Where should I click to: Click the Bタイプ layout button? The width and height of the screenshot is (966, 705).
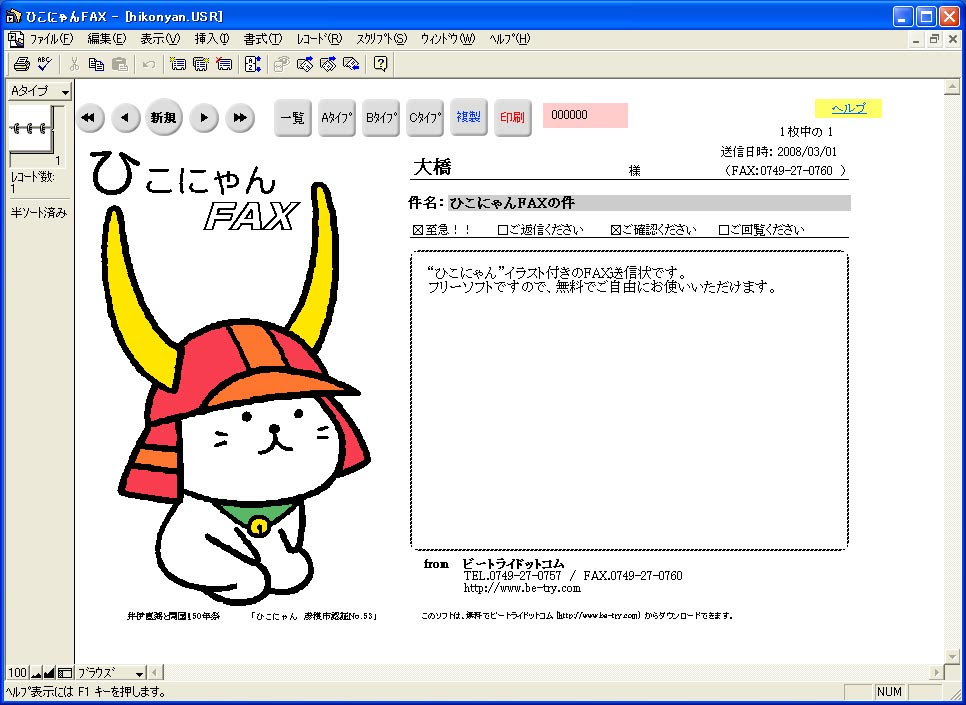pyautogui.click(x=381, y=117)
